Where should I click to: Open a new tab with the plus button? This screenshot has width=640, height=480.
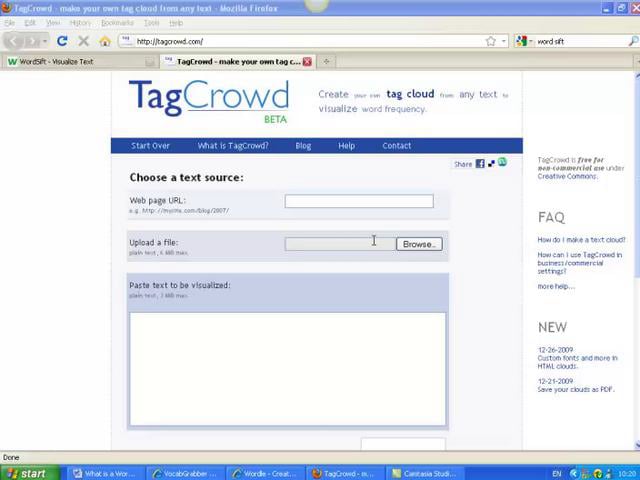326,62
